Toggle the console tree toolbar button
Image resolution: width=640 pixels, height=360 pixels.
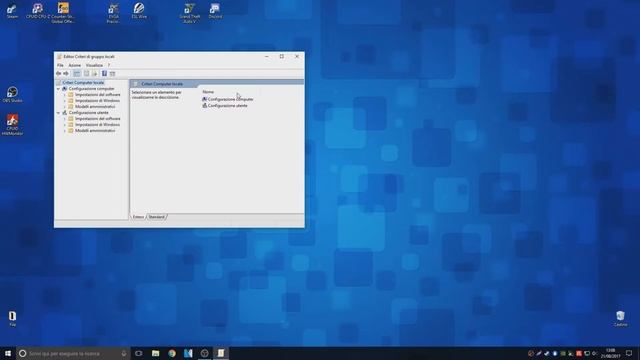click(x=77, y=73)
